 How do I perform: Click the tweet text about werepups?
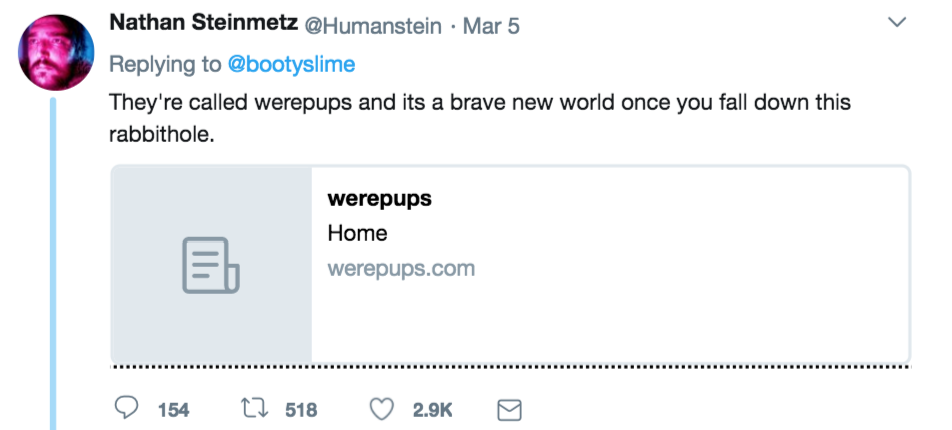(480, 104)
